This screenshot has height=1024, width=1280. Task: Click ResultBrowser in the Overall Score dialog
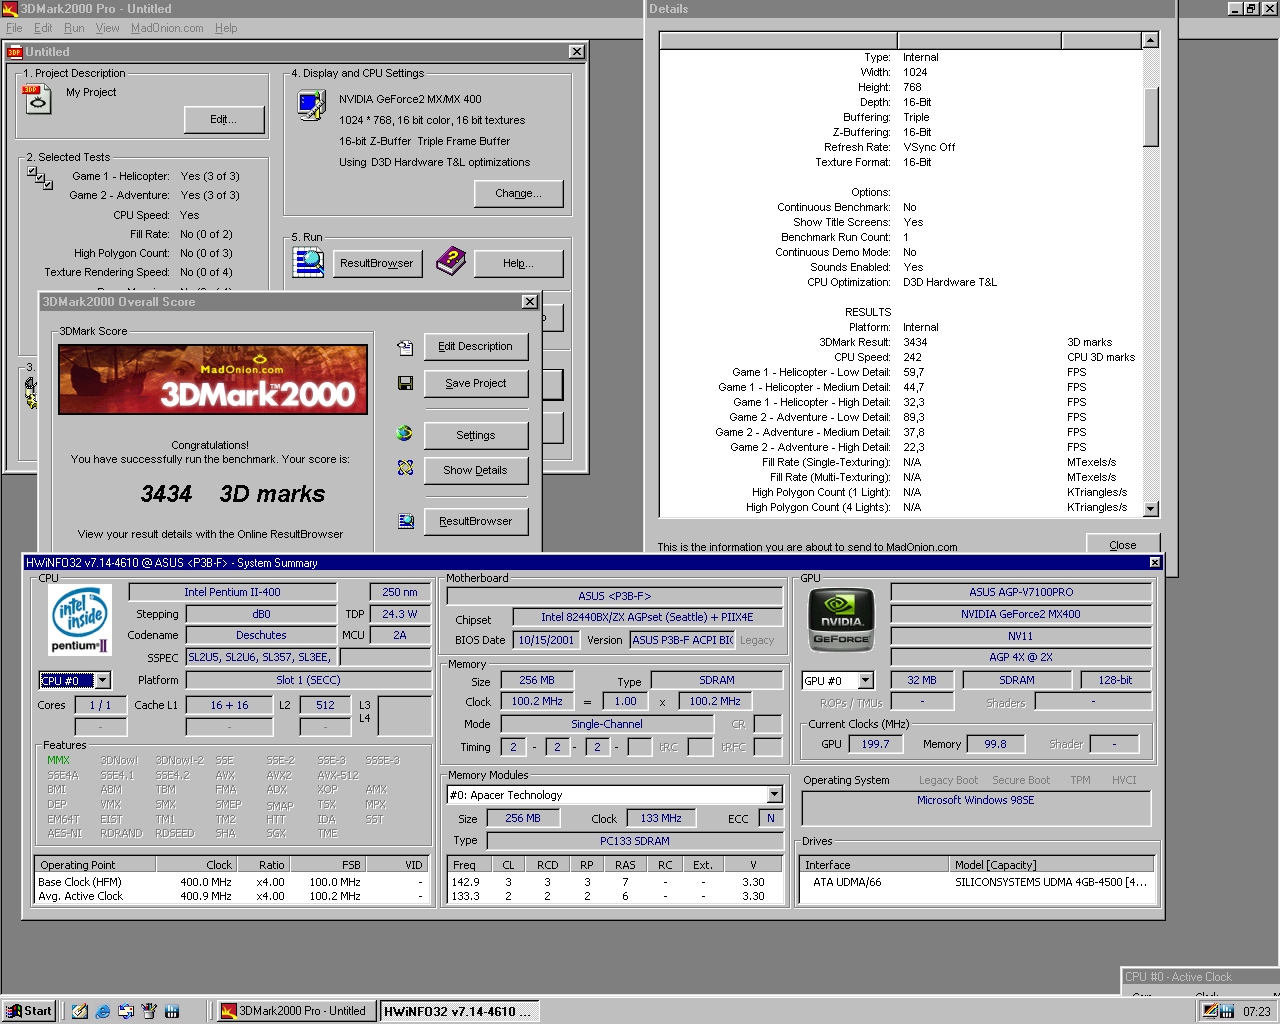476,522
